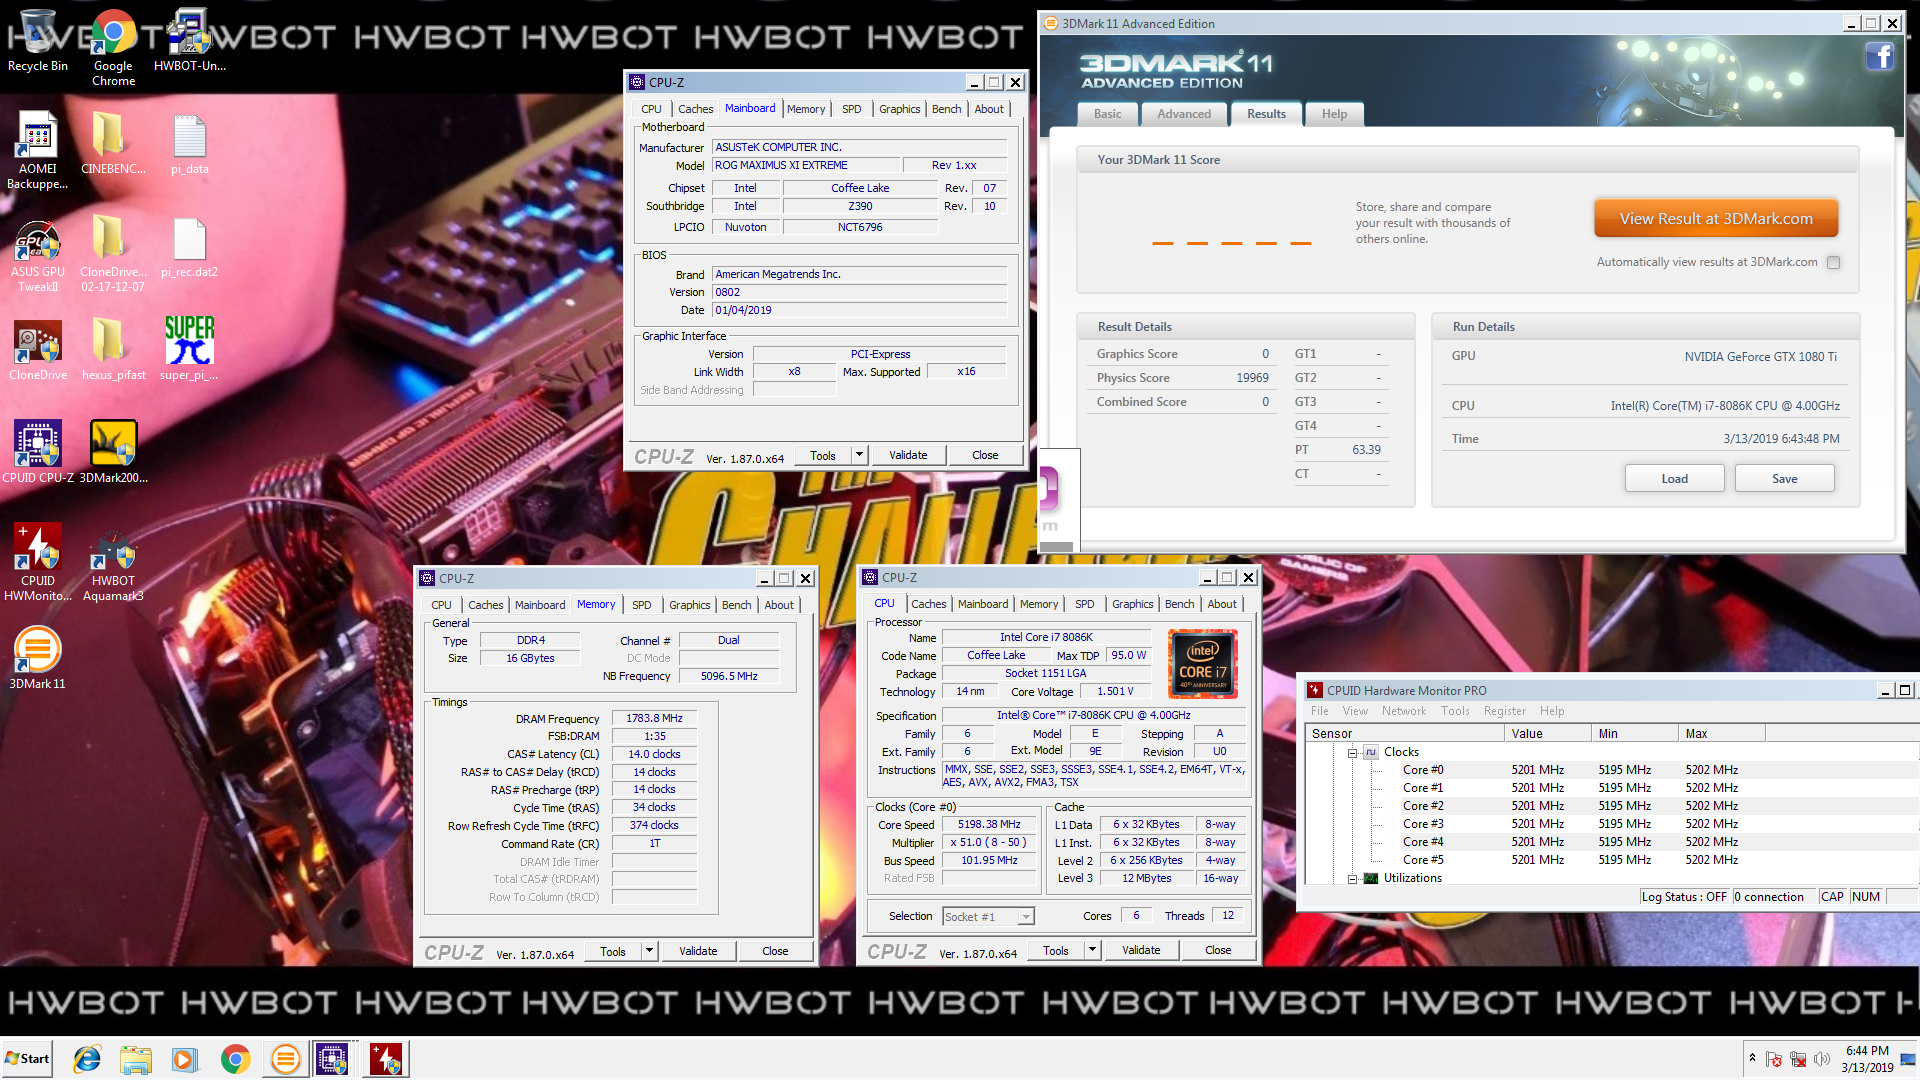Open Internet Explorer from the taskbar
The image size is (1920, 1080).
(87, 1059)
